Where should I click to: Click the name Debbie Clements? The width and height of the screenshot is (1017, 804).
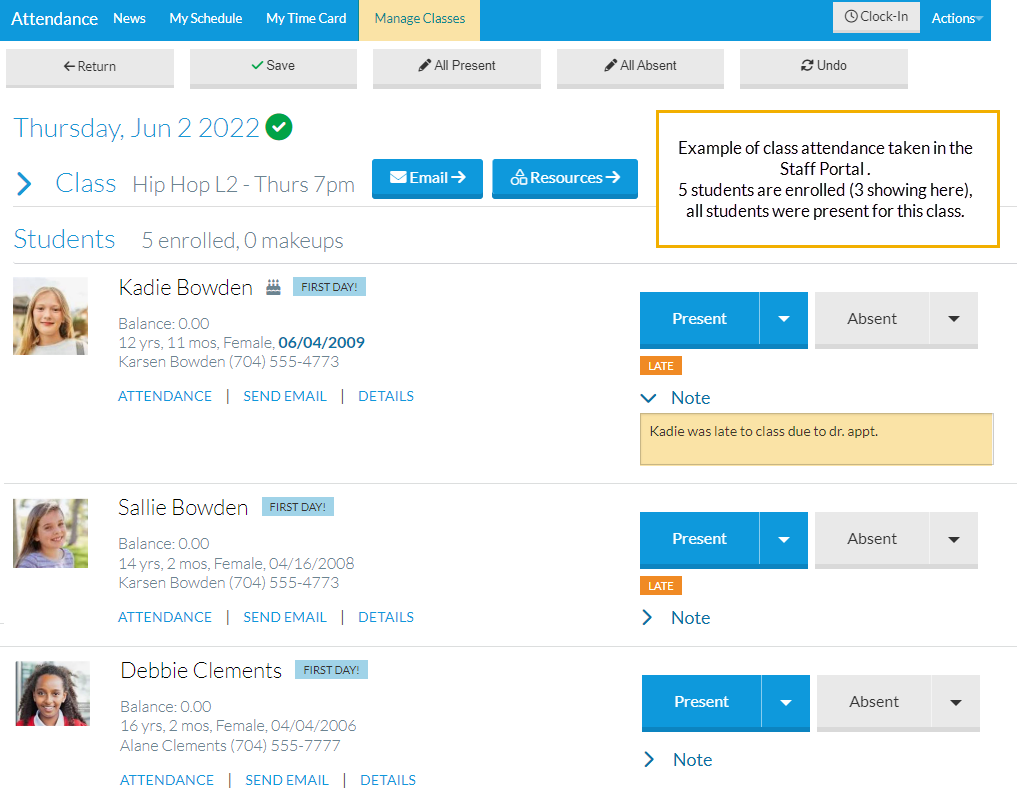tap(201, 670)
